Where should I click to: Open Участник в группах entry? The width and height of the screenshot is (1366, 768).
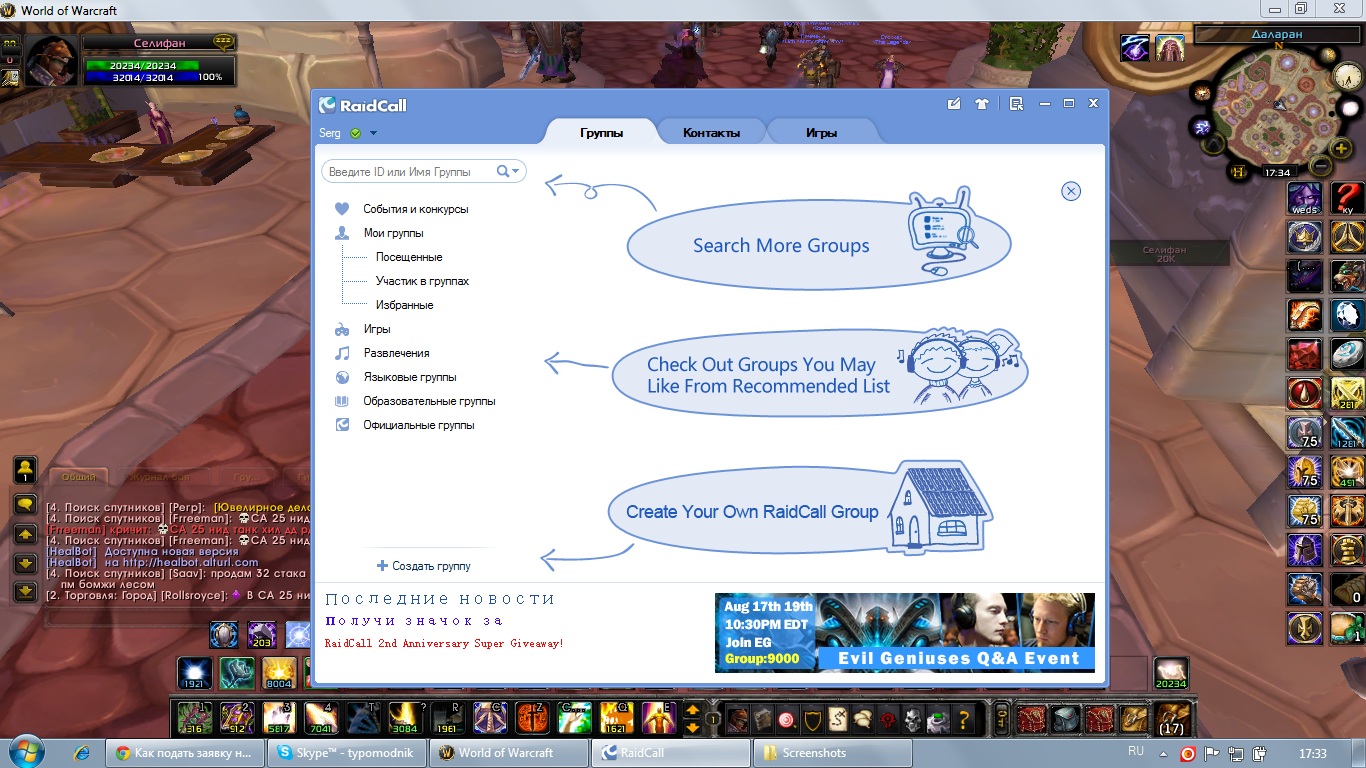(422, 281)
